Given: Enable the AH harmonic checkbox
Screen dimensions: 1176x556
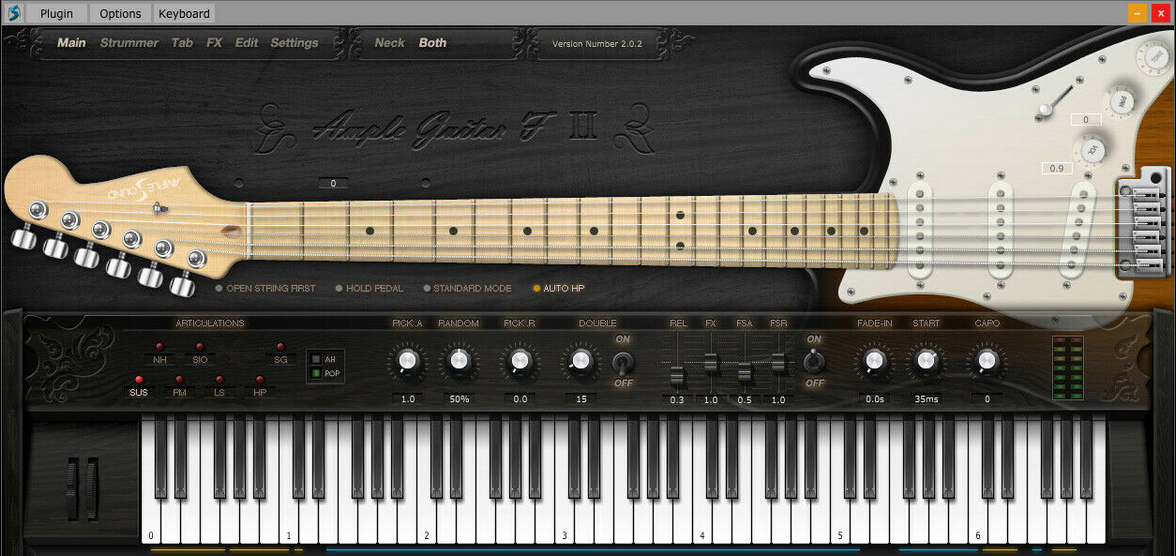Looking at the screenshot, I should coord(316,359).
